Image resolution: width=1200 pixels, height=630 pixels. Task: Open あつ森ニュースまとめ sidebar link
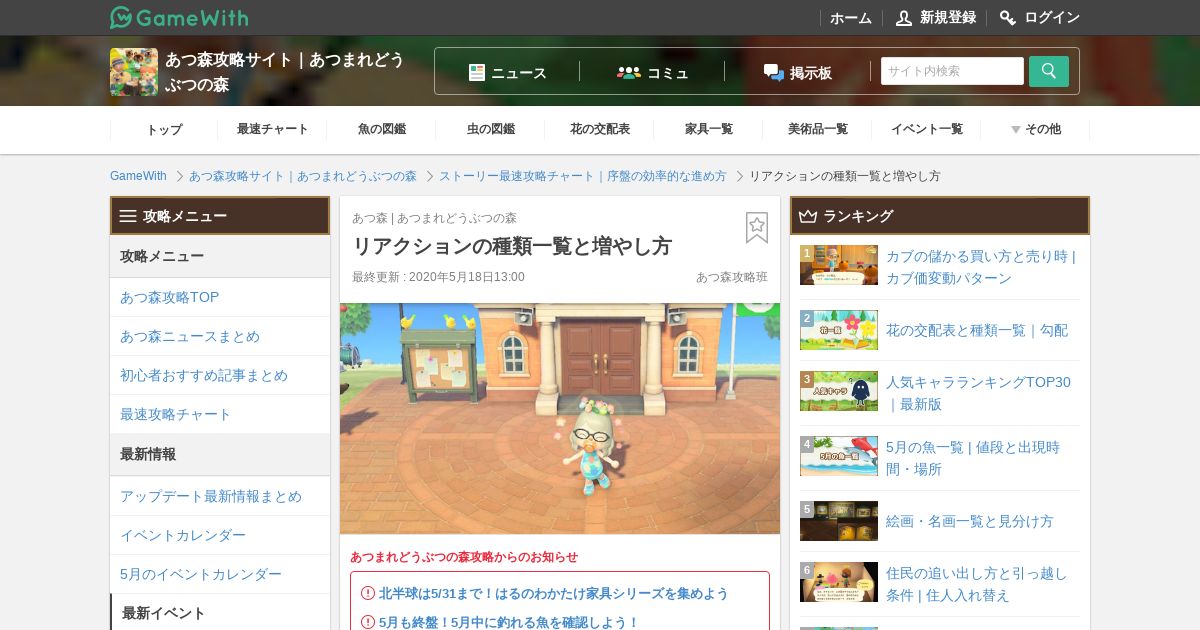tap(190, 336)
